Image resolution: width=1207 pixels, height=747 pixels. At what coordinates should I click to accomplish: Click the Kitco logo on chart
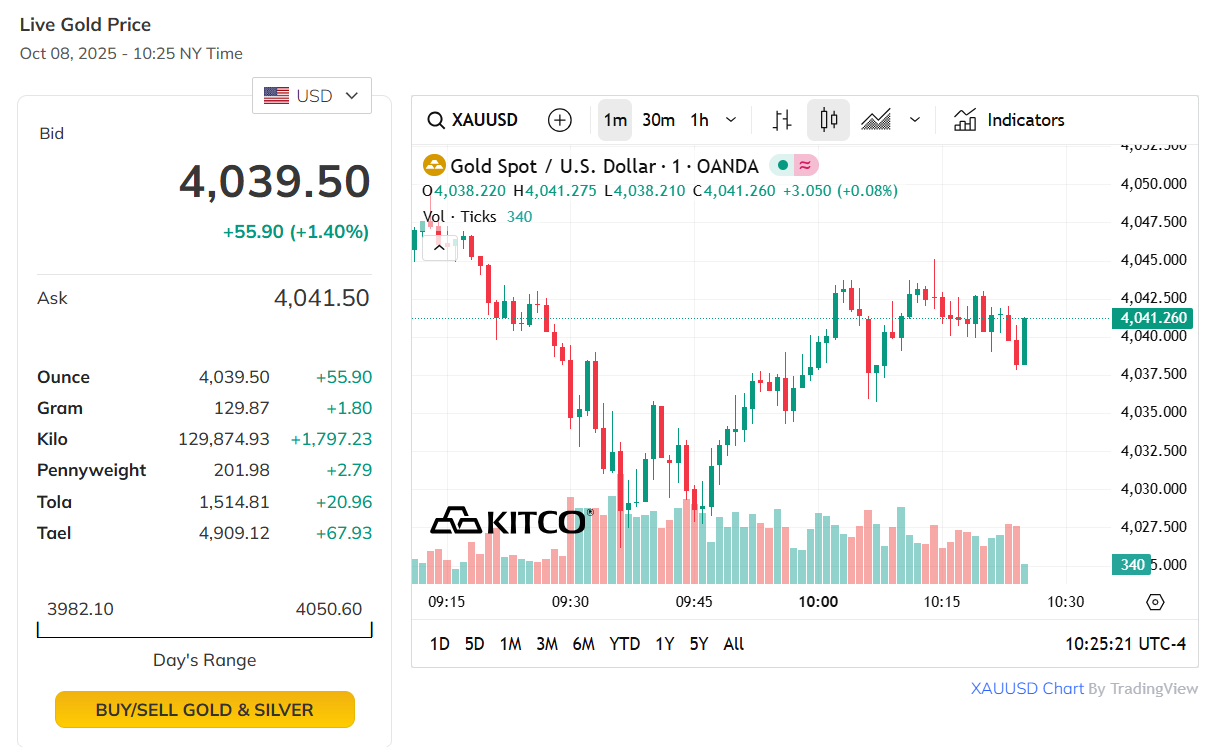pos(508,521)
